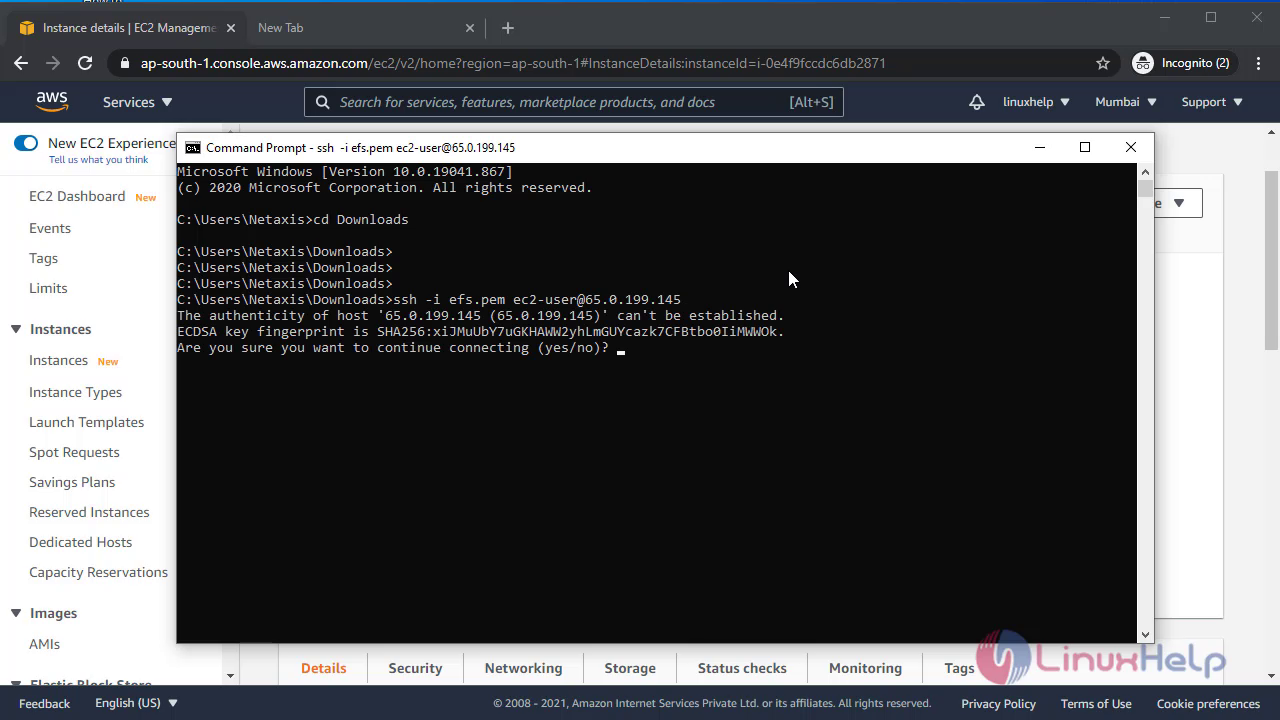Screen dimensions: 1280x720
Task: Open AMIs in the sidebar
Action: click(x=44, y=644)
